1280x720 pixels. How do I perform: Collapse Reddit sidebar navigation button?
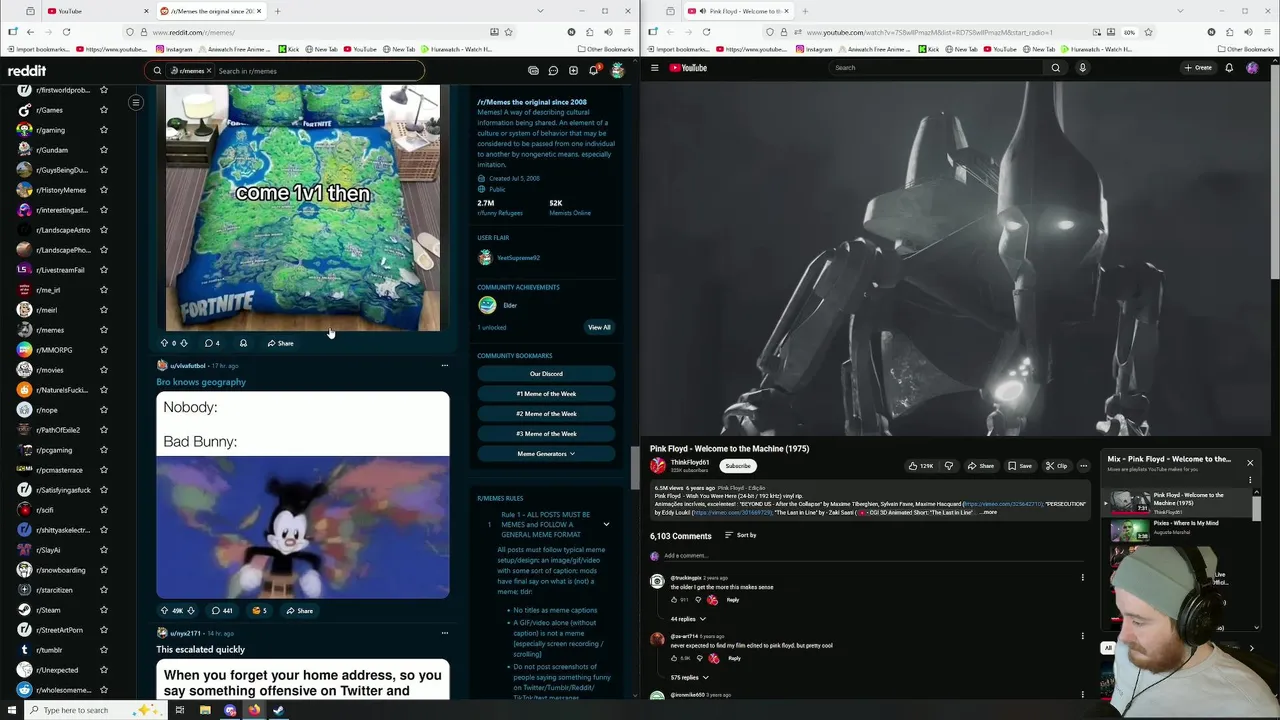(x=136, y=102)
